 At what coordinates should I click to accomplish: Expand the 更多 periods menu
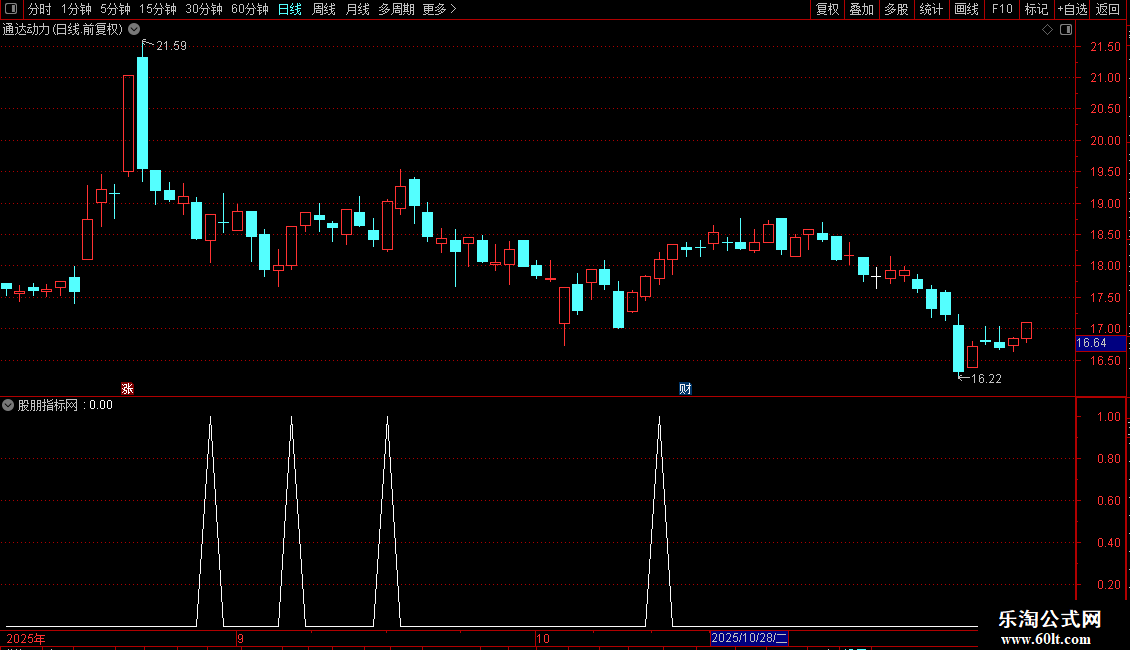(x=440, y=9)
